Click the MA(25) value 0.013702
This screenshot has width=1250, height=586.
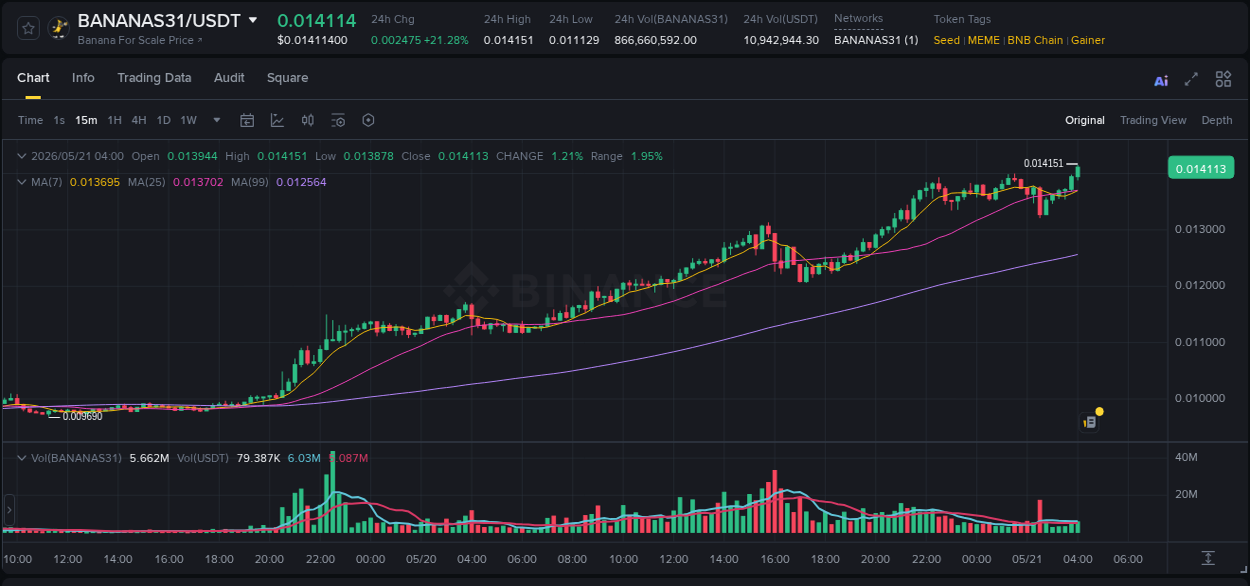[198, 182]
